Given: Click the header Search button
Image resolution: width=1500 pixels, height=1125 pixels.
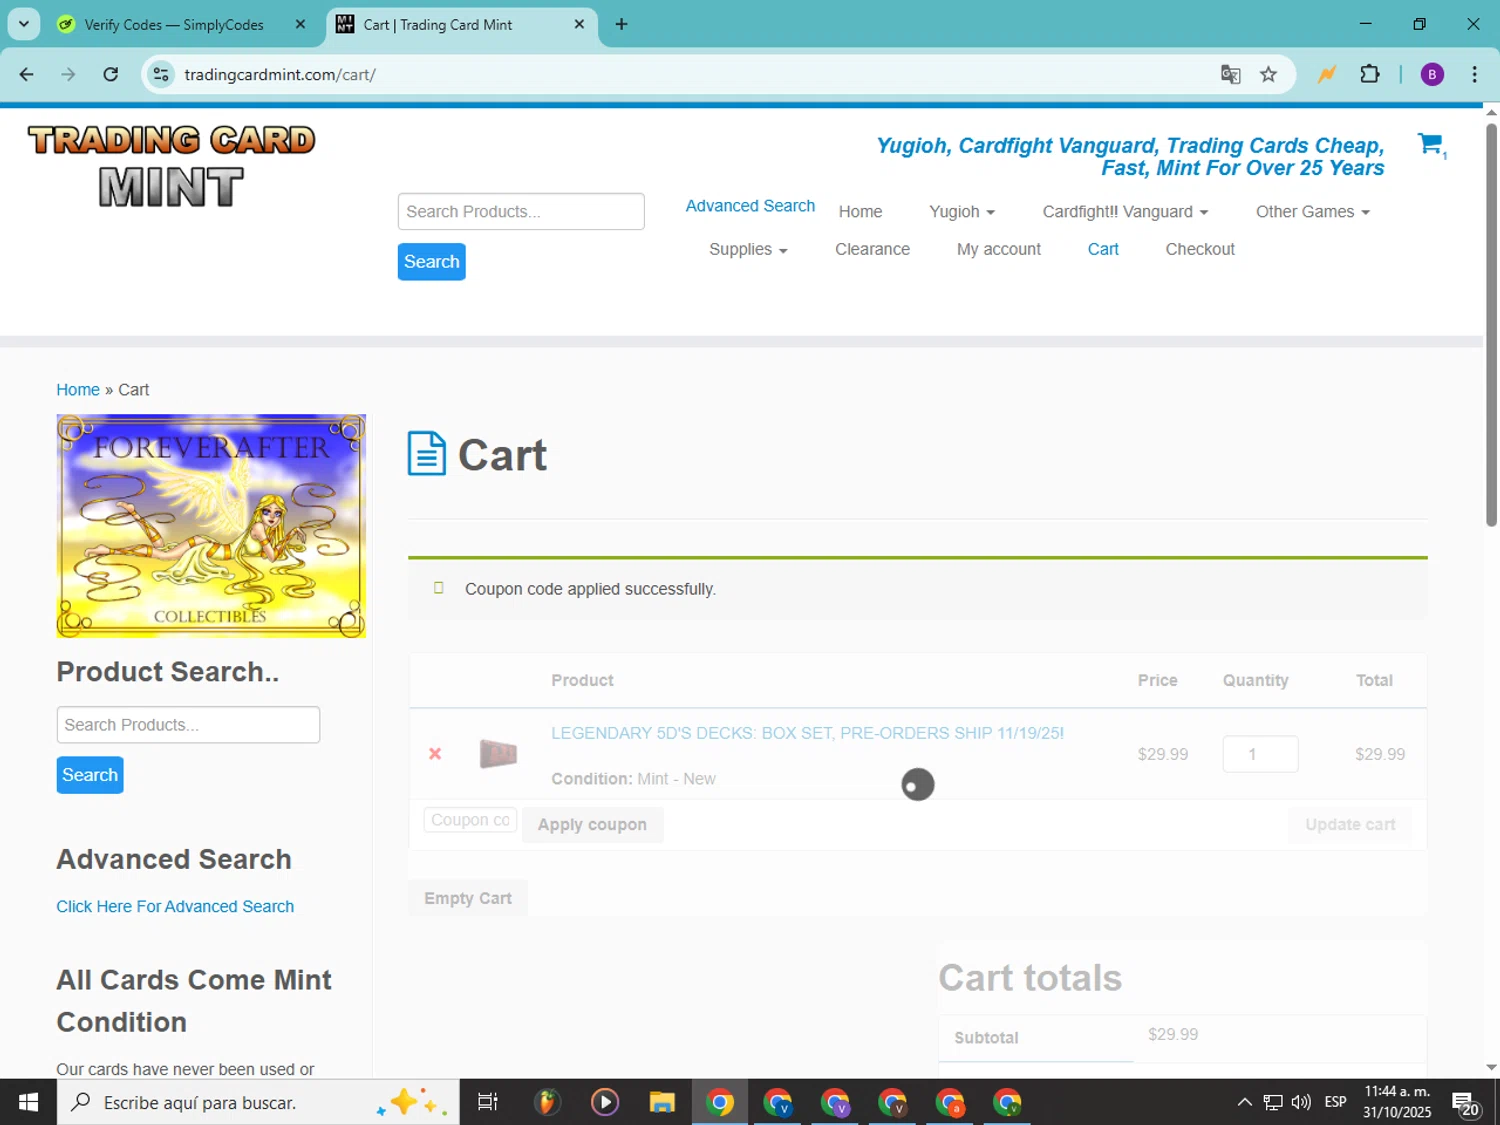Looking at the screenshot, I should (431, 261).
